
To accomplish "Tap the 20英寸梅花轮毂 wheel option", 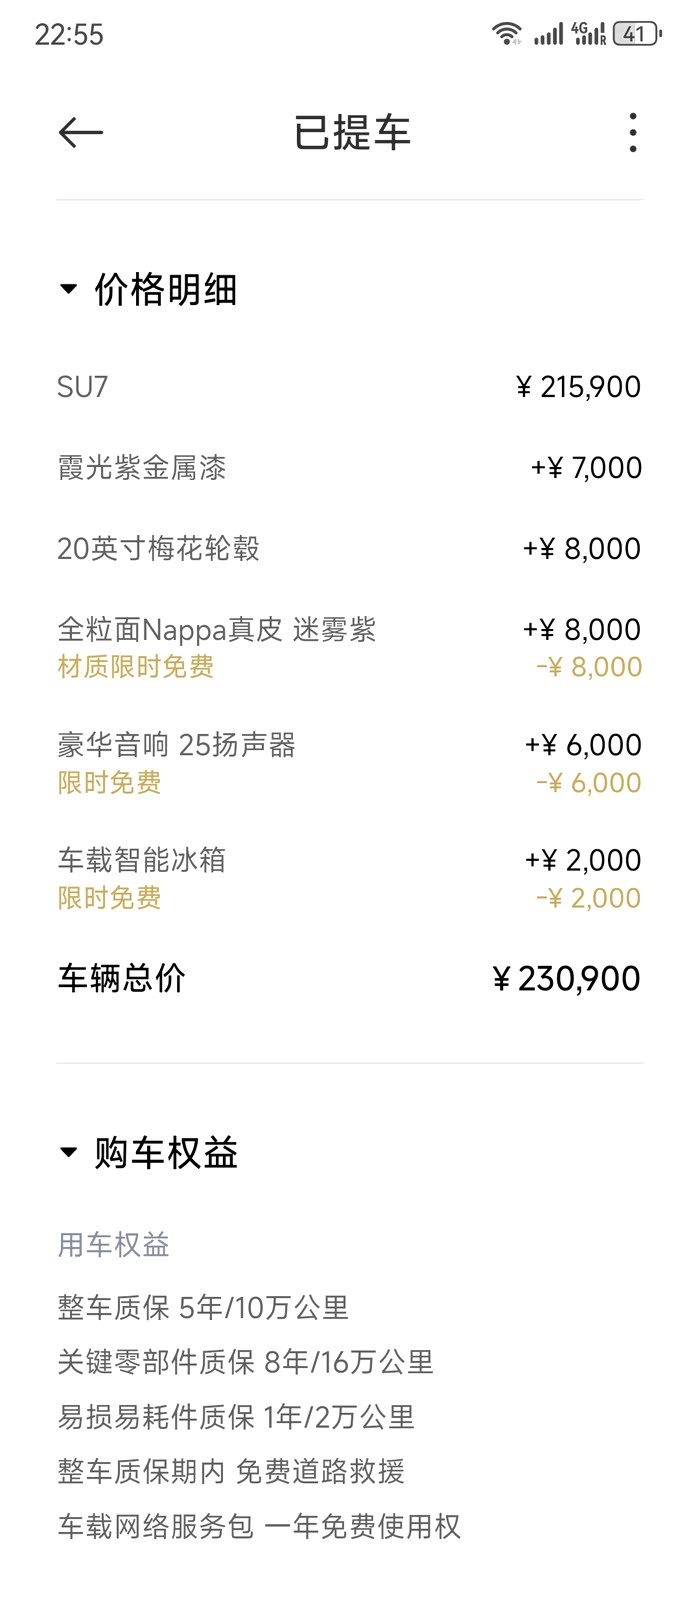I will pyautogui.click(x=158, y=549).
